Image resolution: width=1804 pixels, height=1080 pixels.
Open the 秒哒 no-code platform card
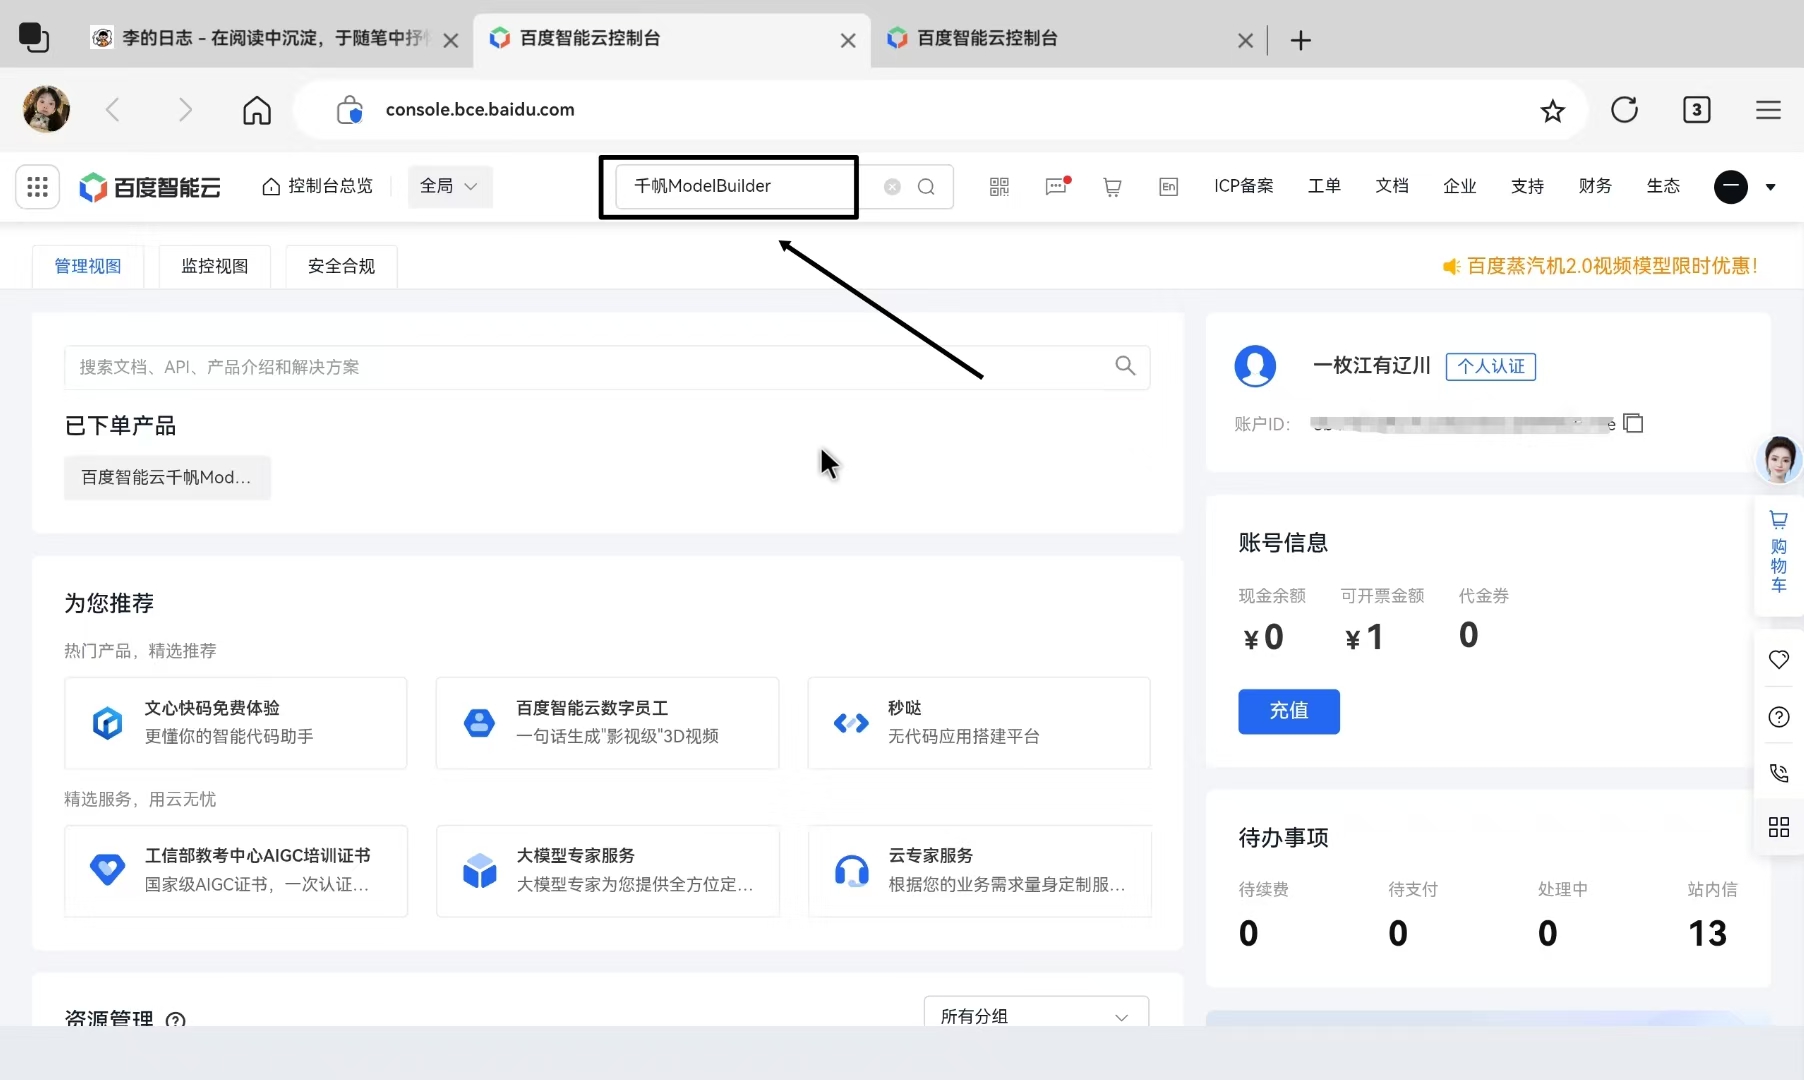pyautogui.click(x=979, y=722)
